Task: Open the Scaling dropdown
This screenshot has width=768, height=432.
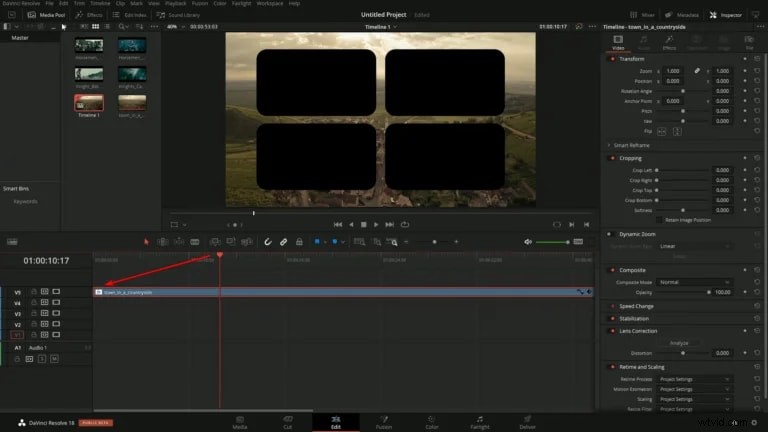Action: (694, 399)
